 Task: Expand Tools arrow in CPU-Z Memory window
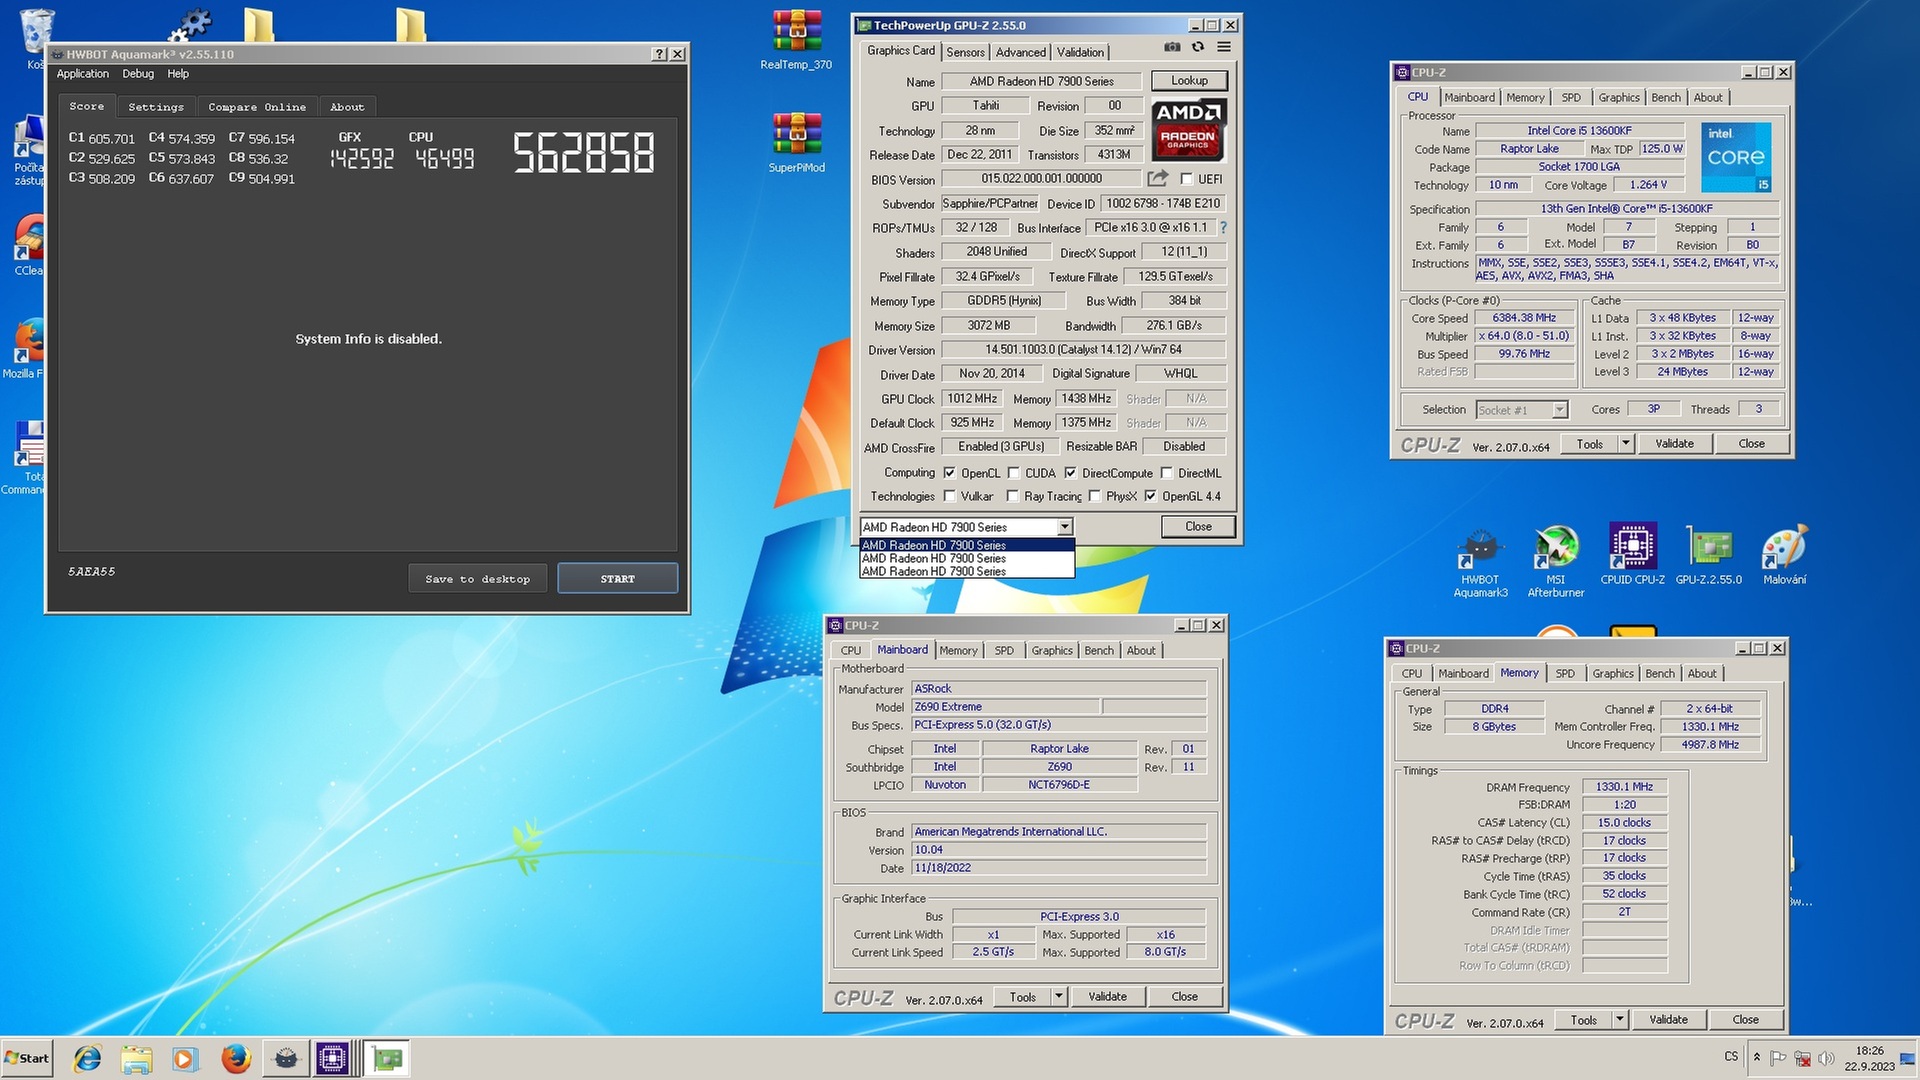[x=1620, y=1019]
